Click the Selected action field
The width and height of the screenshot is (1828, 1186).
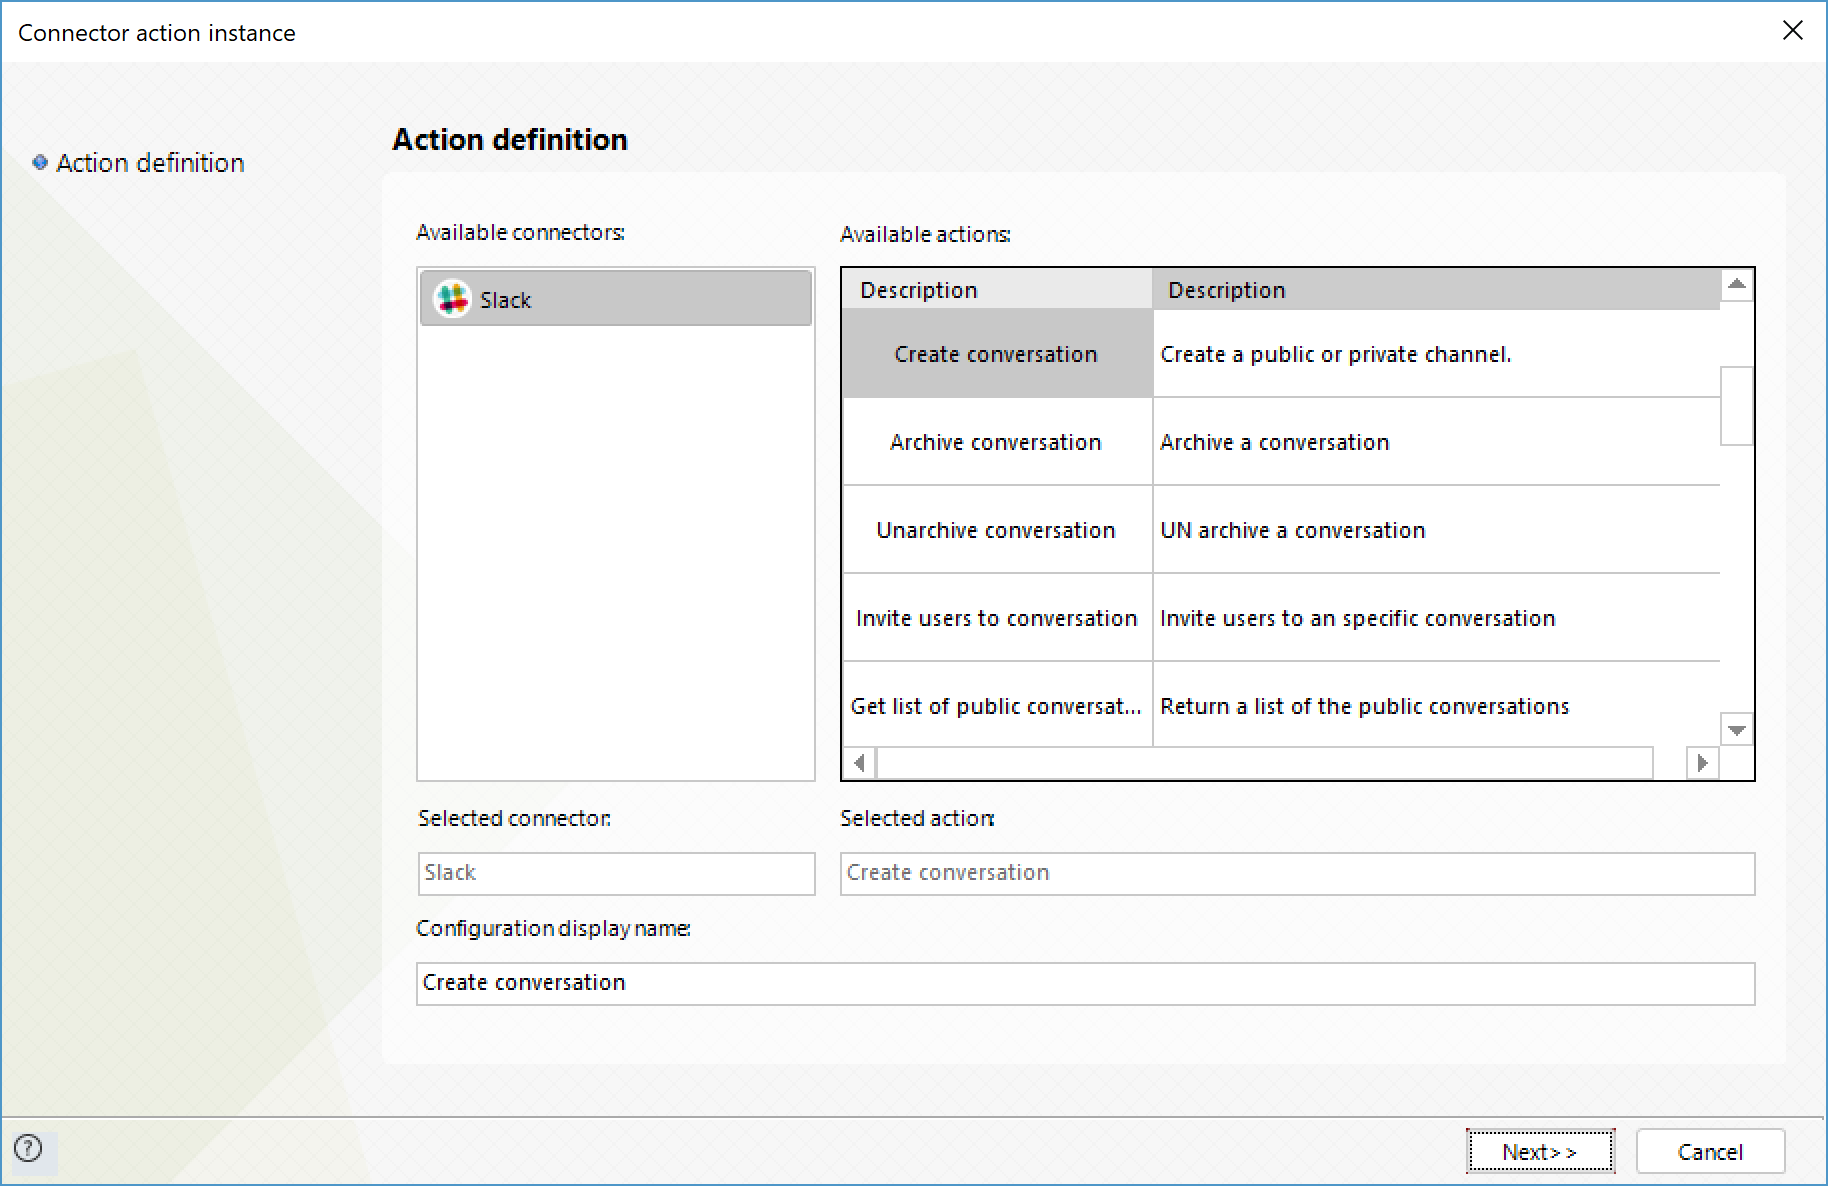(1297, 873)
